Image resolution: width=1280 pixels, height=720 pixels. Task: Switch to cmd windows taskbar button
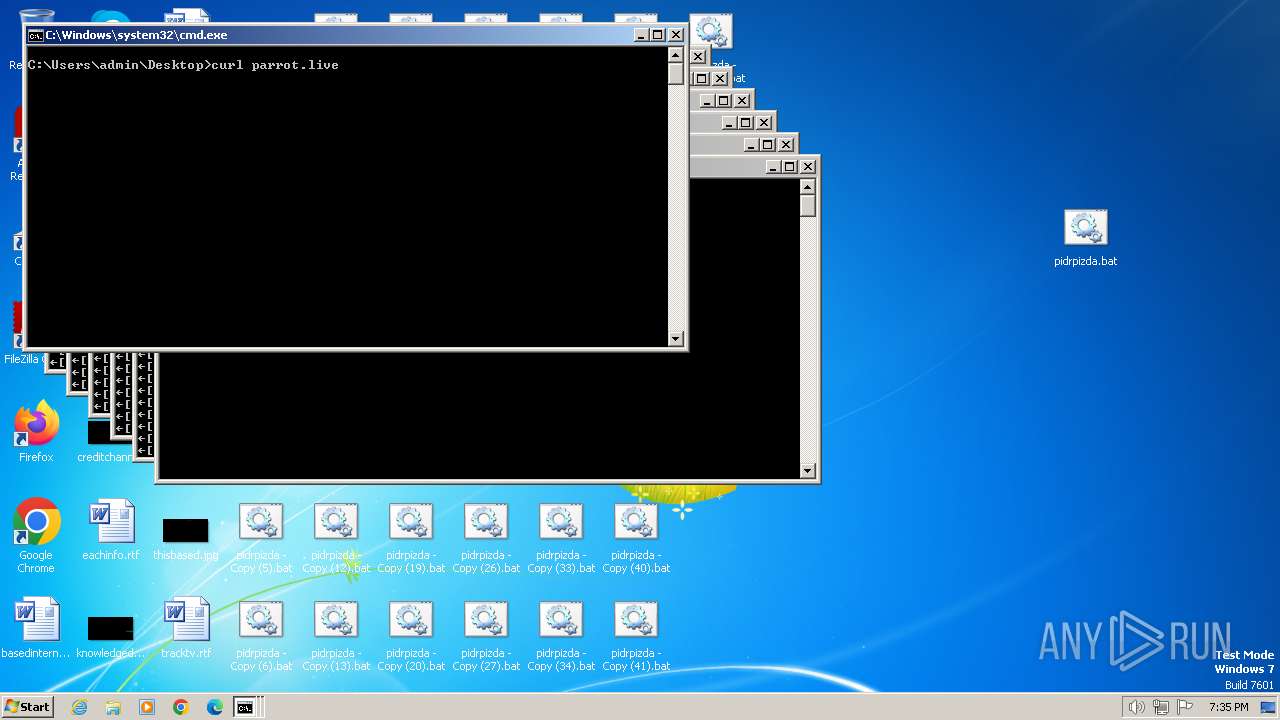pos(245,707)
